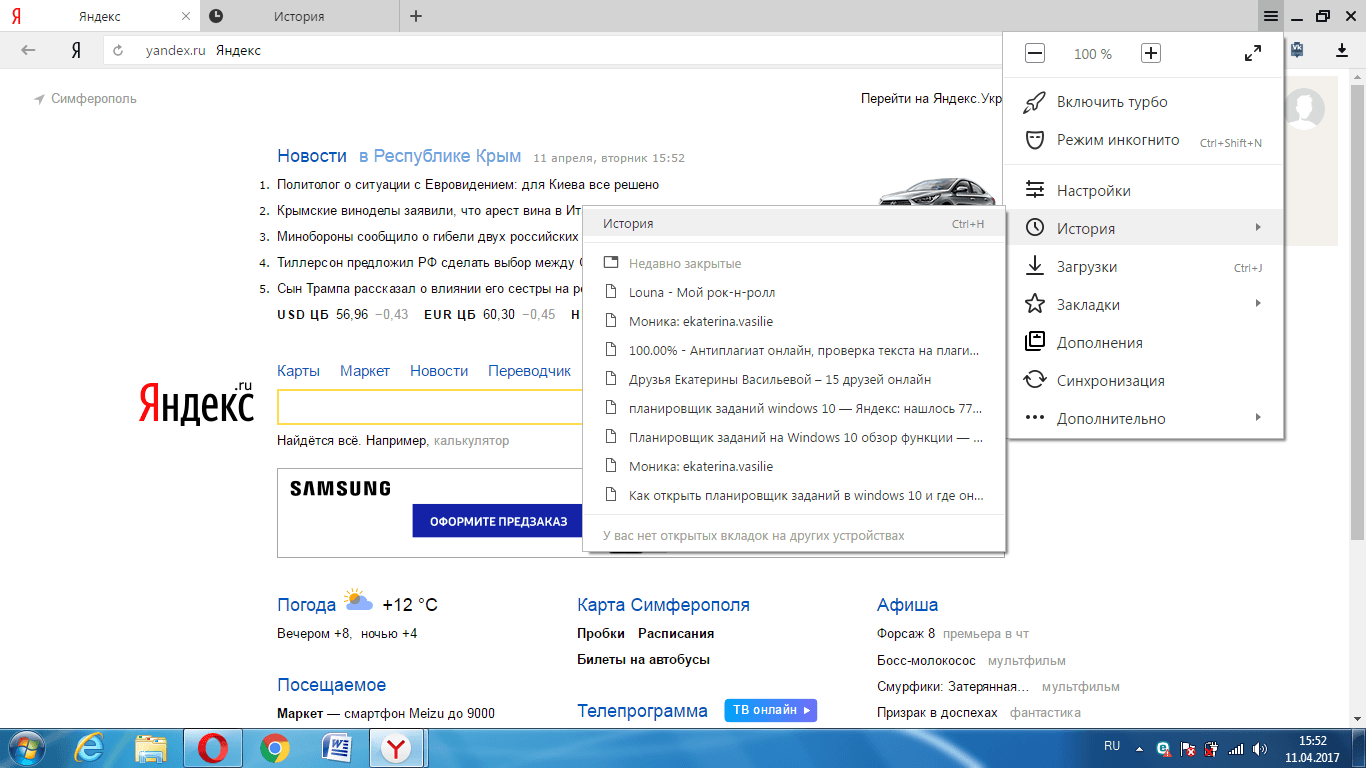This screenshot has height=768, width=1366.
Task: Open Форсаж 8 movie link
Action: [x=906, y=633]
